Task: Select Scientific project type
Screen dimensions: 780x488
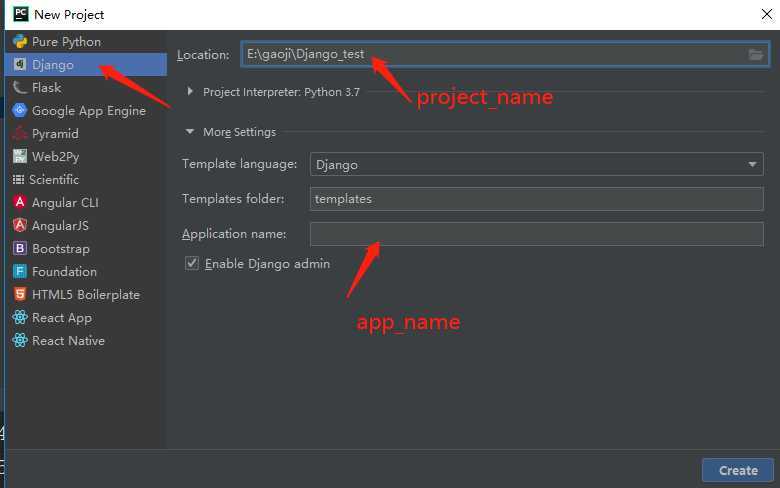Action: [86, 180]
